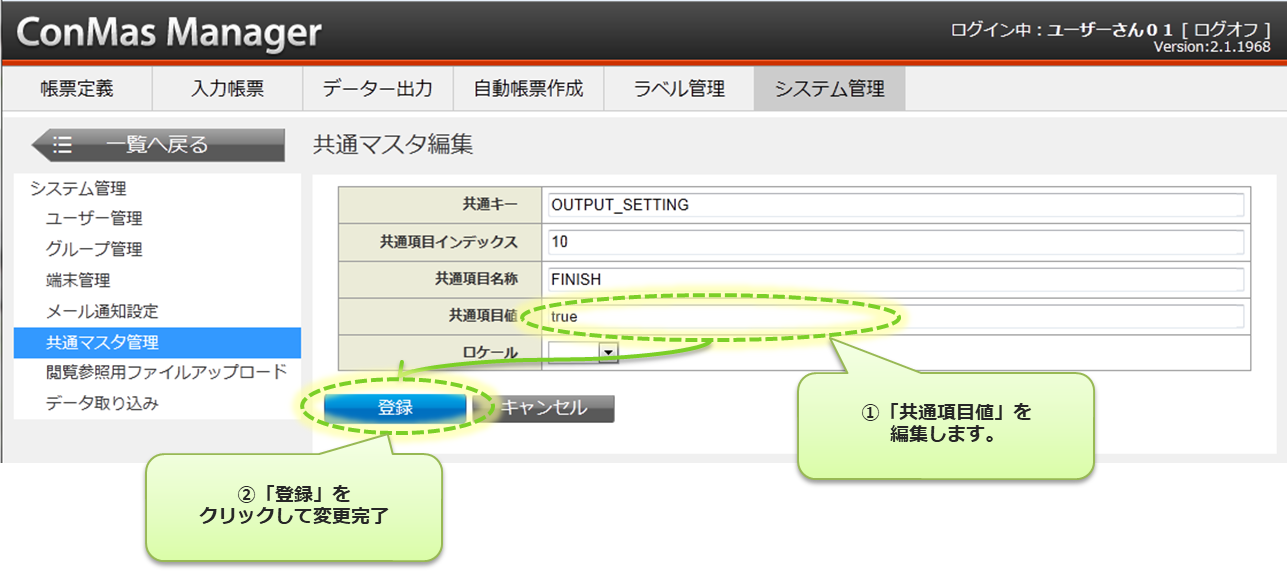The height and width of the screenshot is (572, 1287).
Task: Open グループ管理 in the sidebar
Action: click(94, 250)
